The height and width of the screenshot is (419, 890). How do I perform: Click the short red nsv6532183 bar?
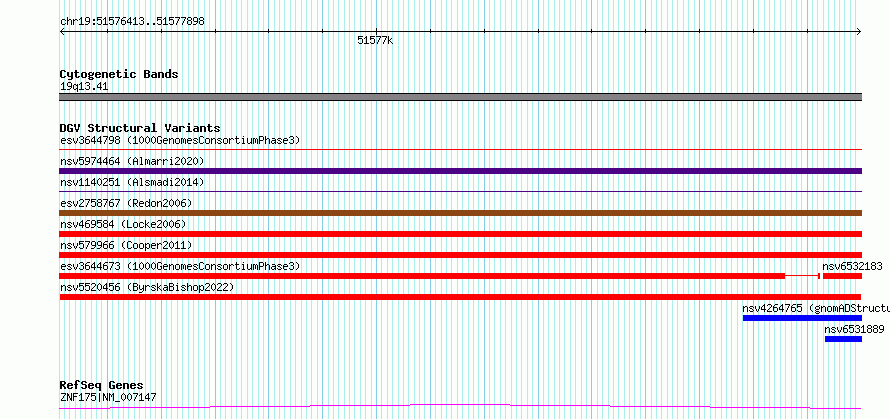click(x=843, y=276)
